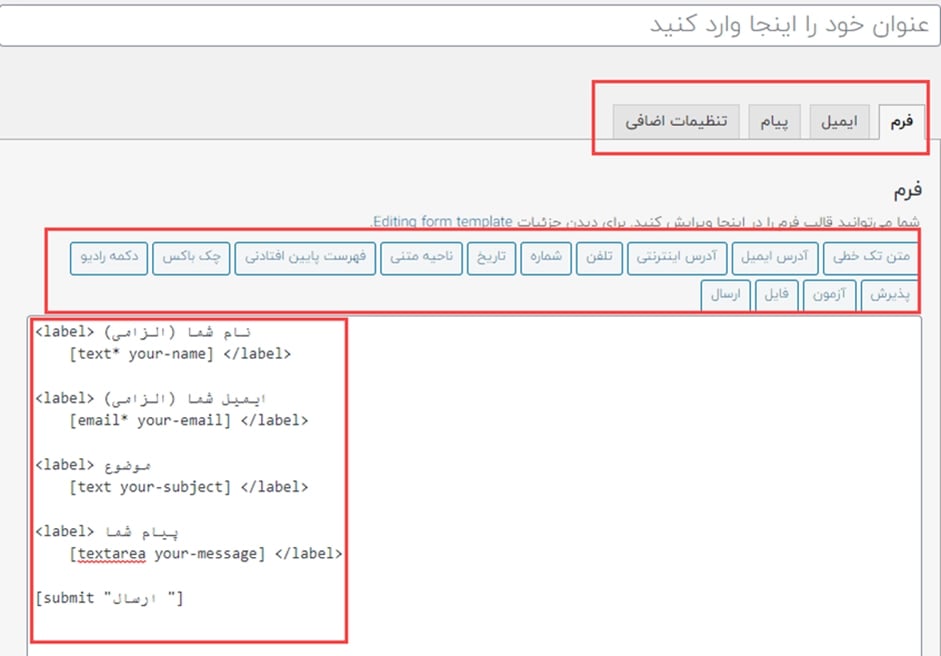Insert a ناحیه متنی tag
The image size is (941, 656).
[421, 258]
